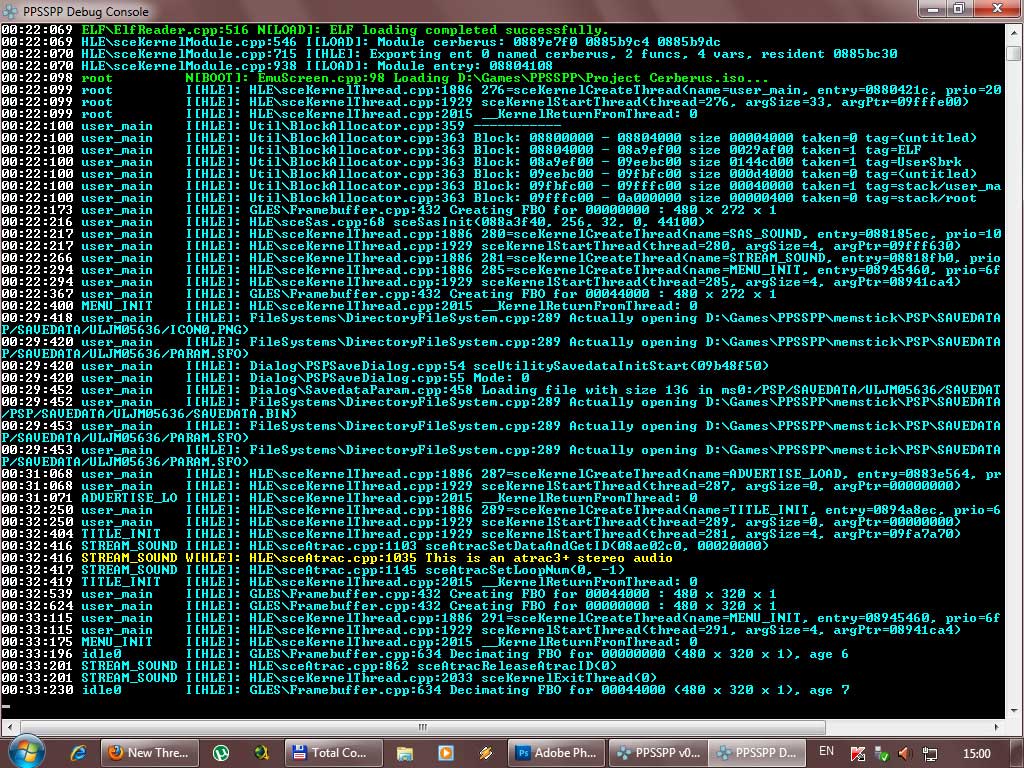The height and width of the screenshot is (768, 1024).
Task: Click the yellow "This is an atrac3+ stereo audio" warning
Action: 337,558
